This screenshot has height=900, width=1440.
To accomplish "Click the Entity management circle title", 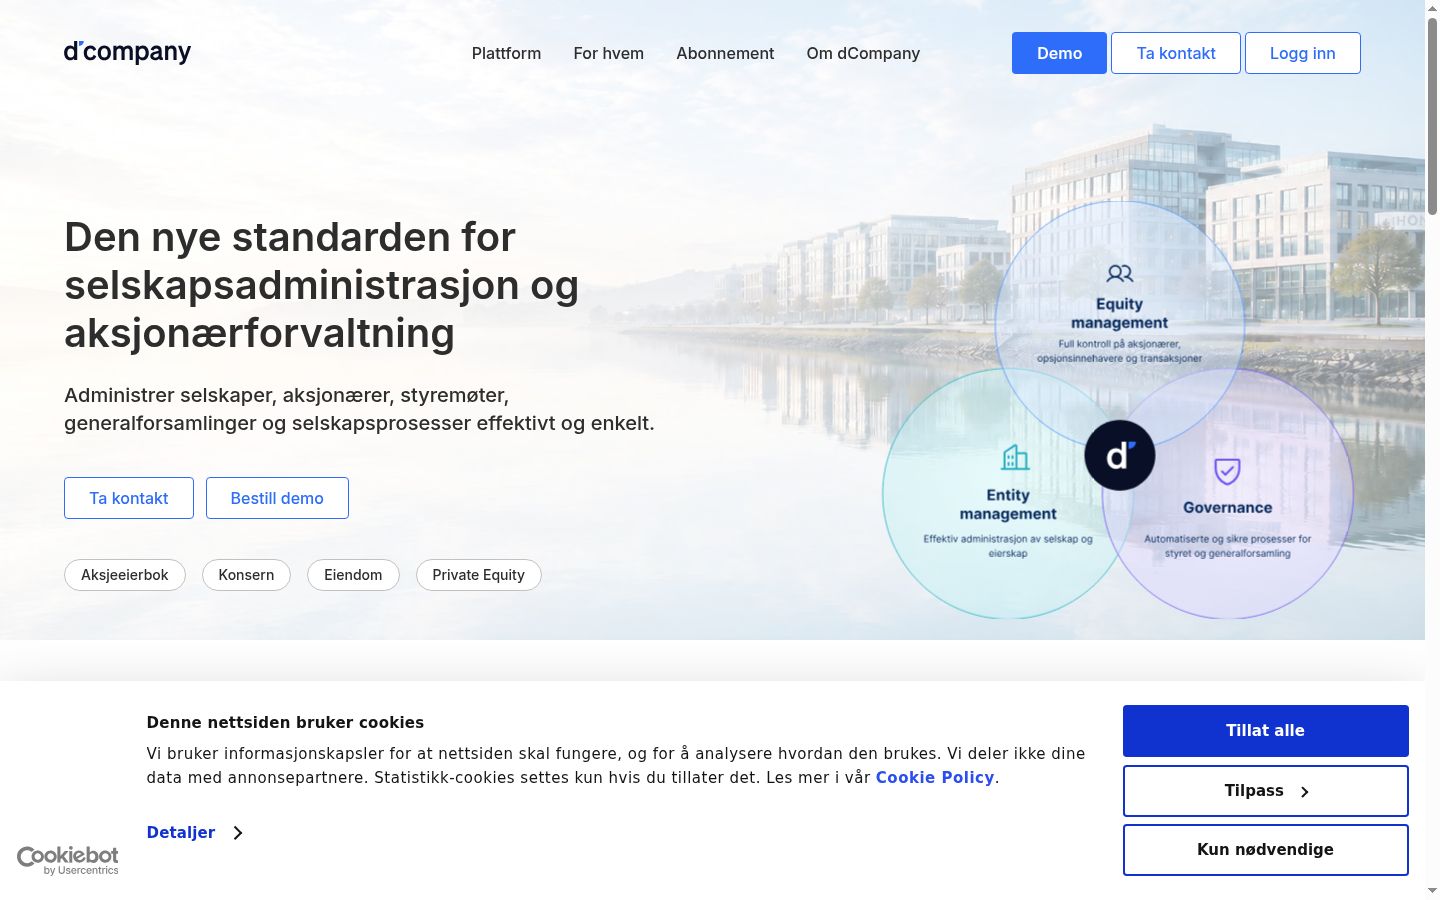I will coord(1008,504).
